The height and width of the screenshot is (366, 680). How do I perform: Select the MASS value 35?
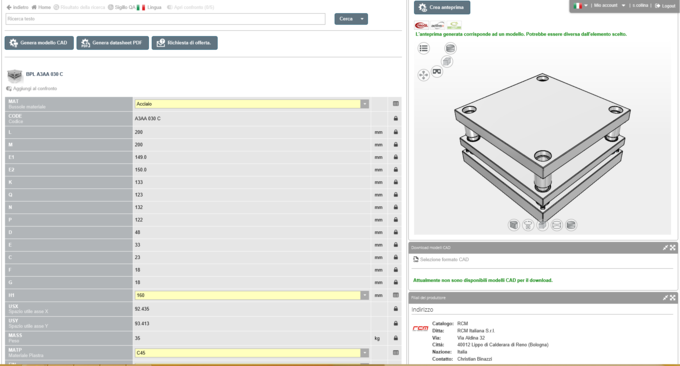137,338
